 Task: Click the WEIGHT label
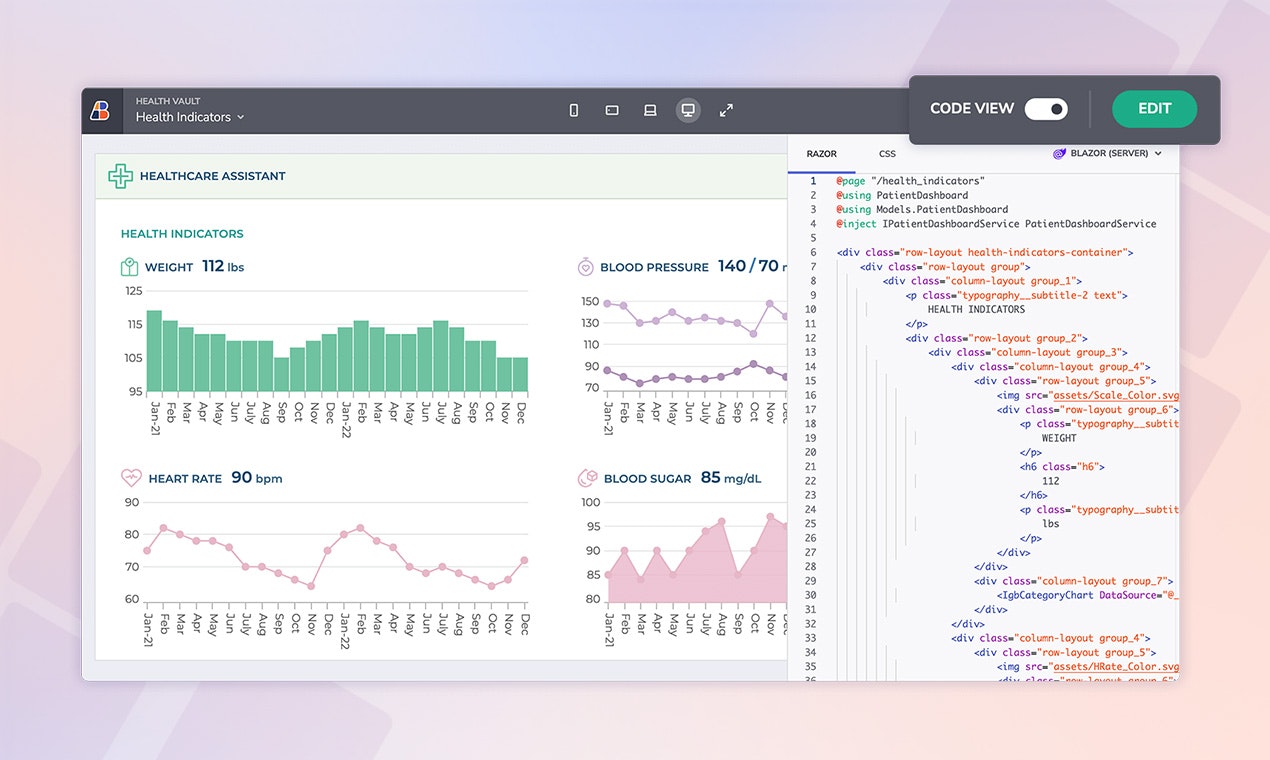pos(169,267)
